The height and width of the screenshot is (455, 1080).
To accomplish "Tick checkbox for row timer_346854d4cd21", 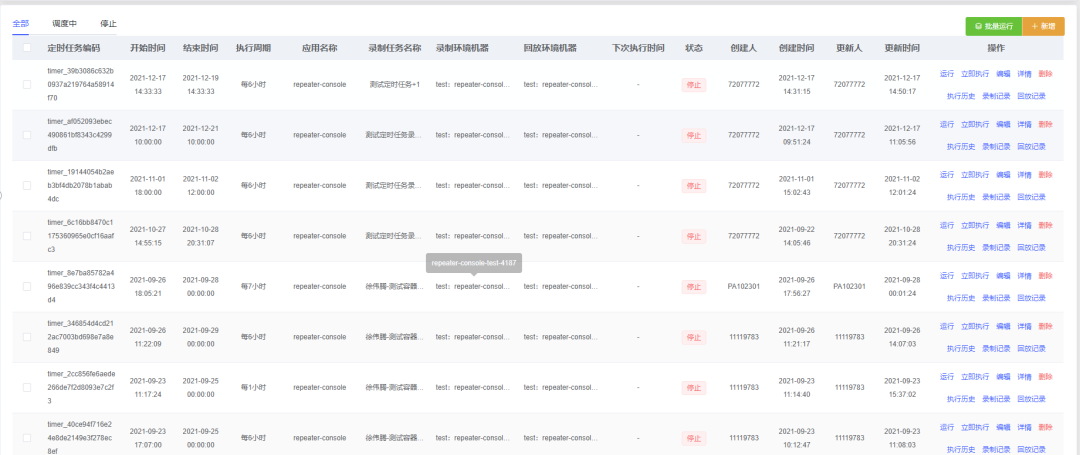I will coord(27,337).
